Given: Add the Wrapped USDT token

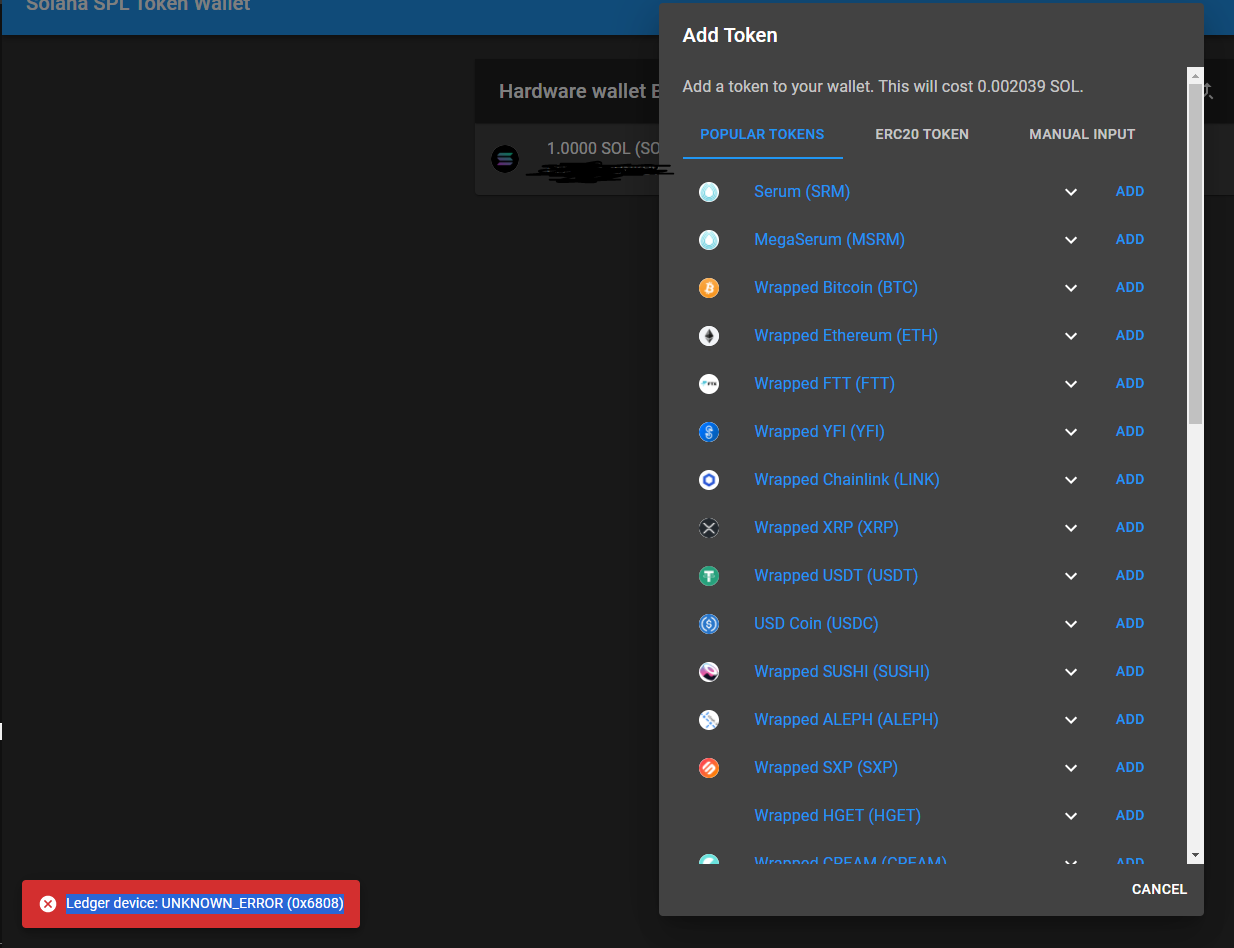Looking at the screenshot, I should point(1130,575).
